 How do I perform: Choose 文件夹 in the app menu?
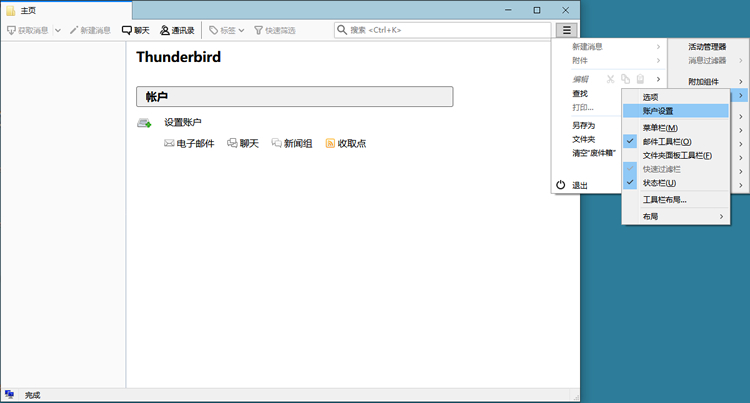[x=583, y=139]
